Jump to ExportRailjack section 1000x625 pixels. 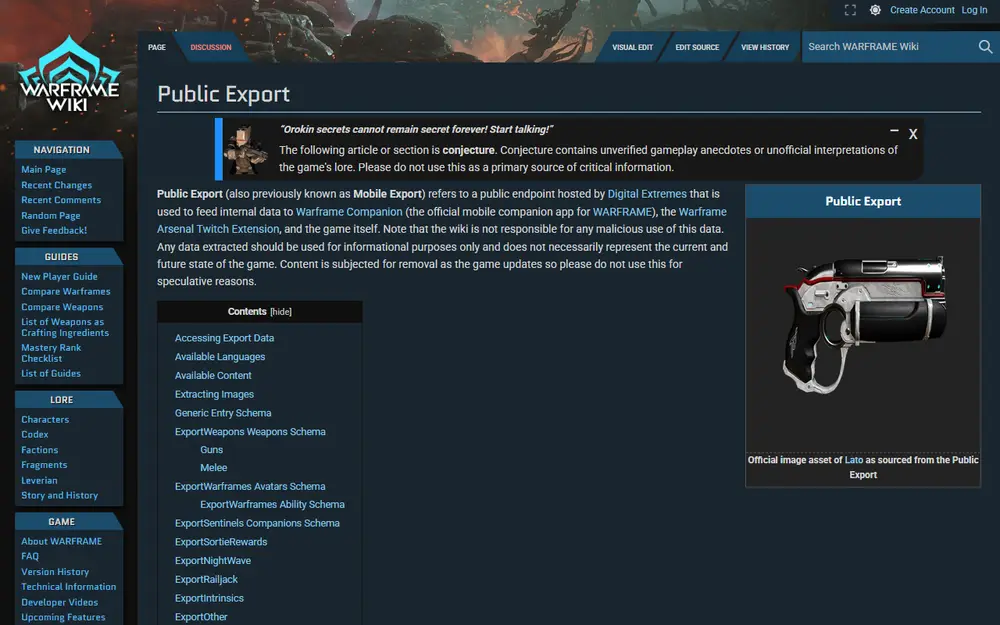(x=206, y=580)
